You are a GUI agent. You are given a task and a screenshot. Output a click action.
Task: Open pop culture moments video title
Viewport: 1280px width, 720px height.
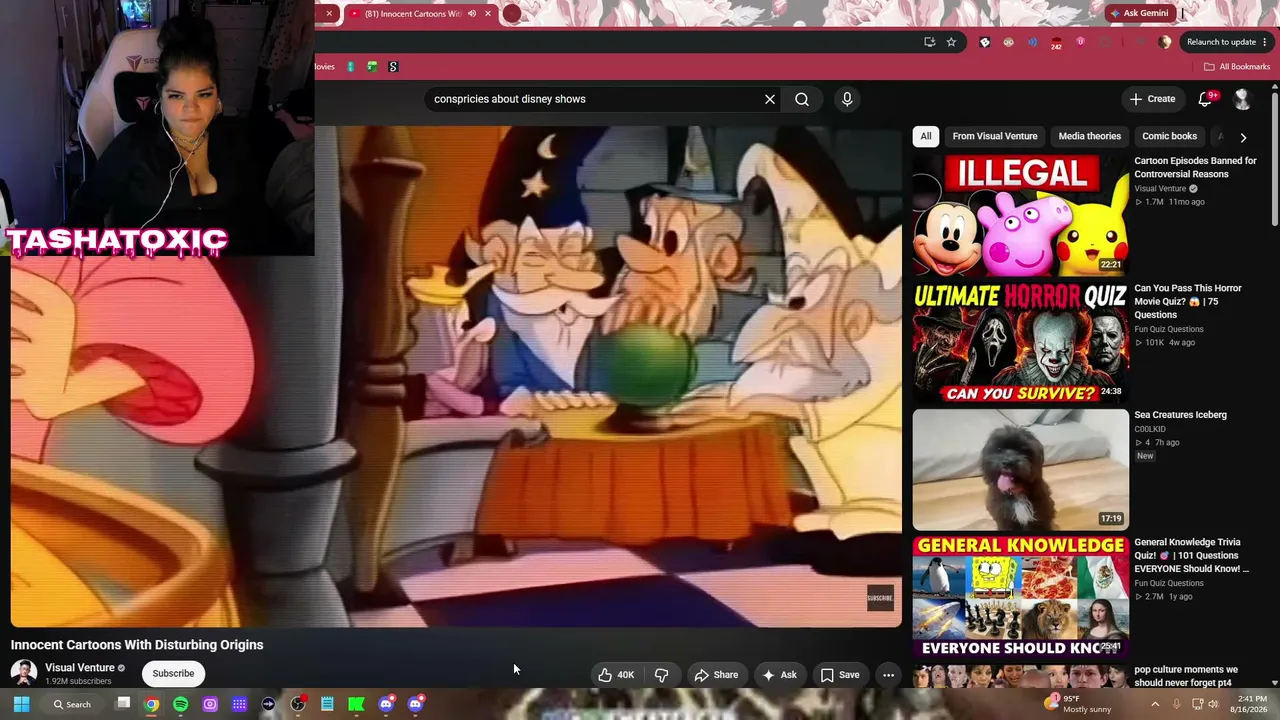tap(1186, 676)
